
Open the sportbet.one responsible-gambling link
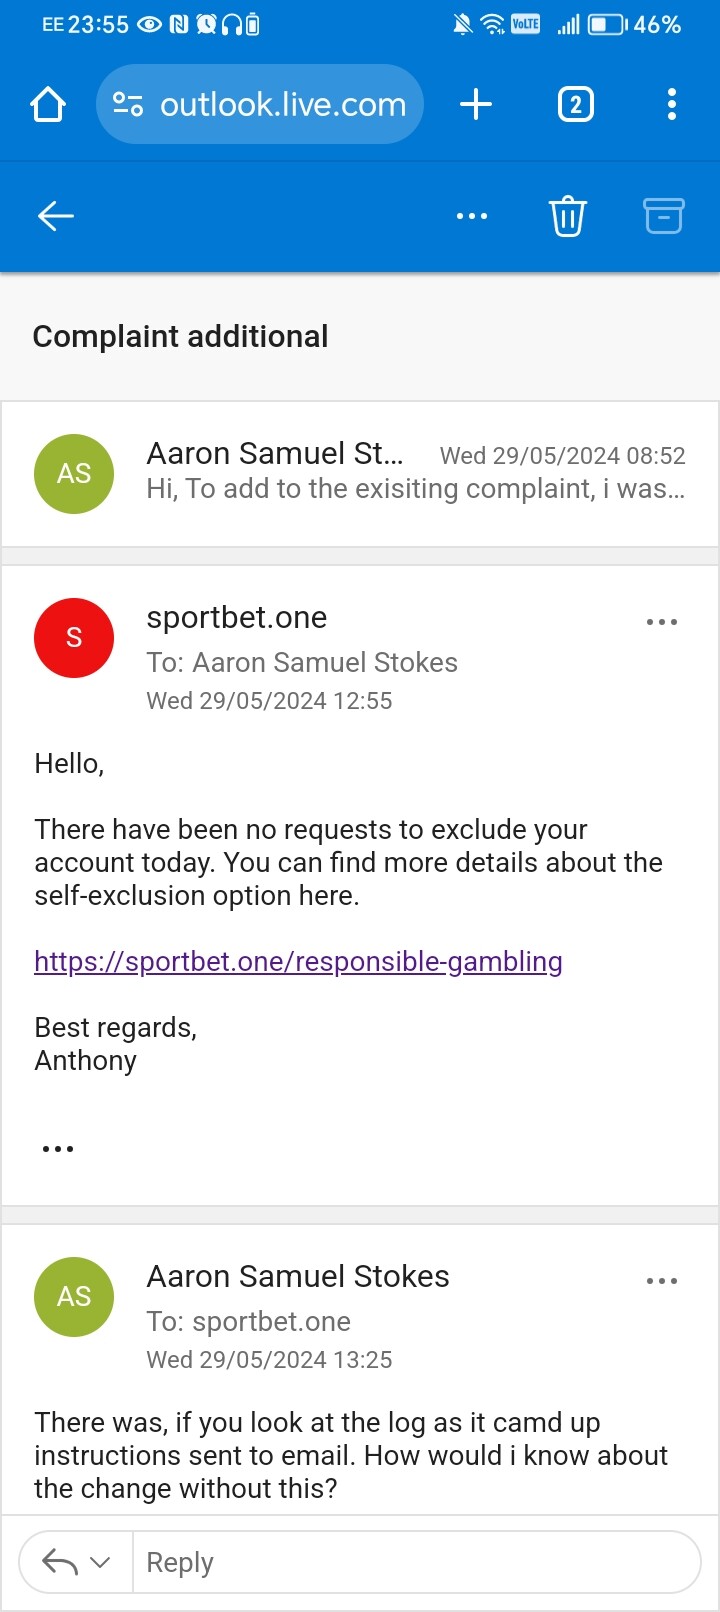(x=298, y=962)
